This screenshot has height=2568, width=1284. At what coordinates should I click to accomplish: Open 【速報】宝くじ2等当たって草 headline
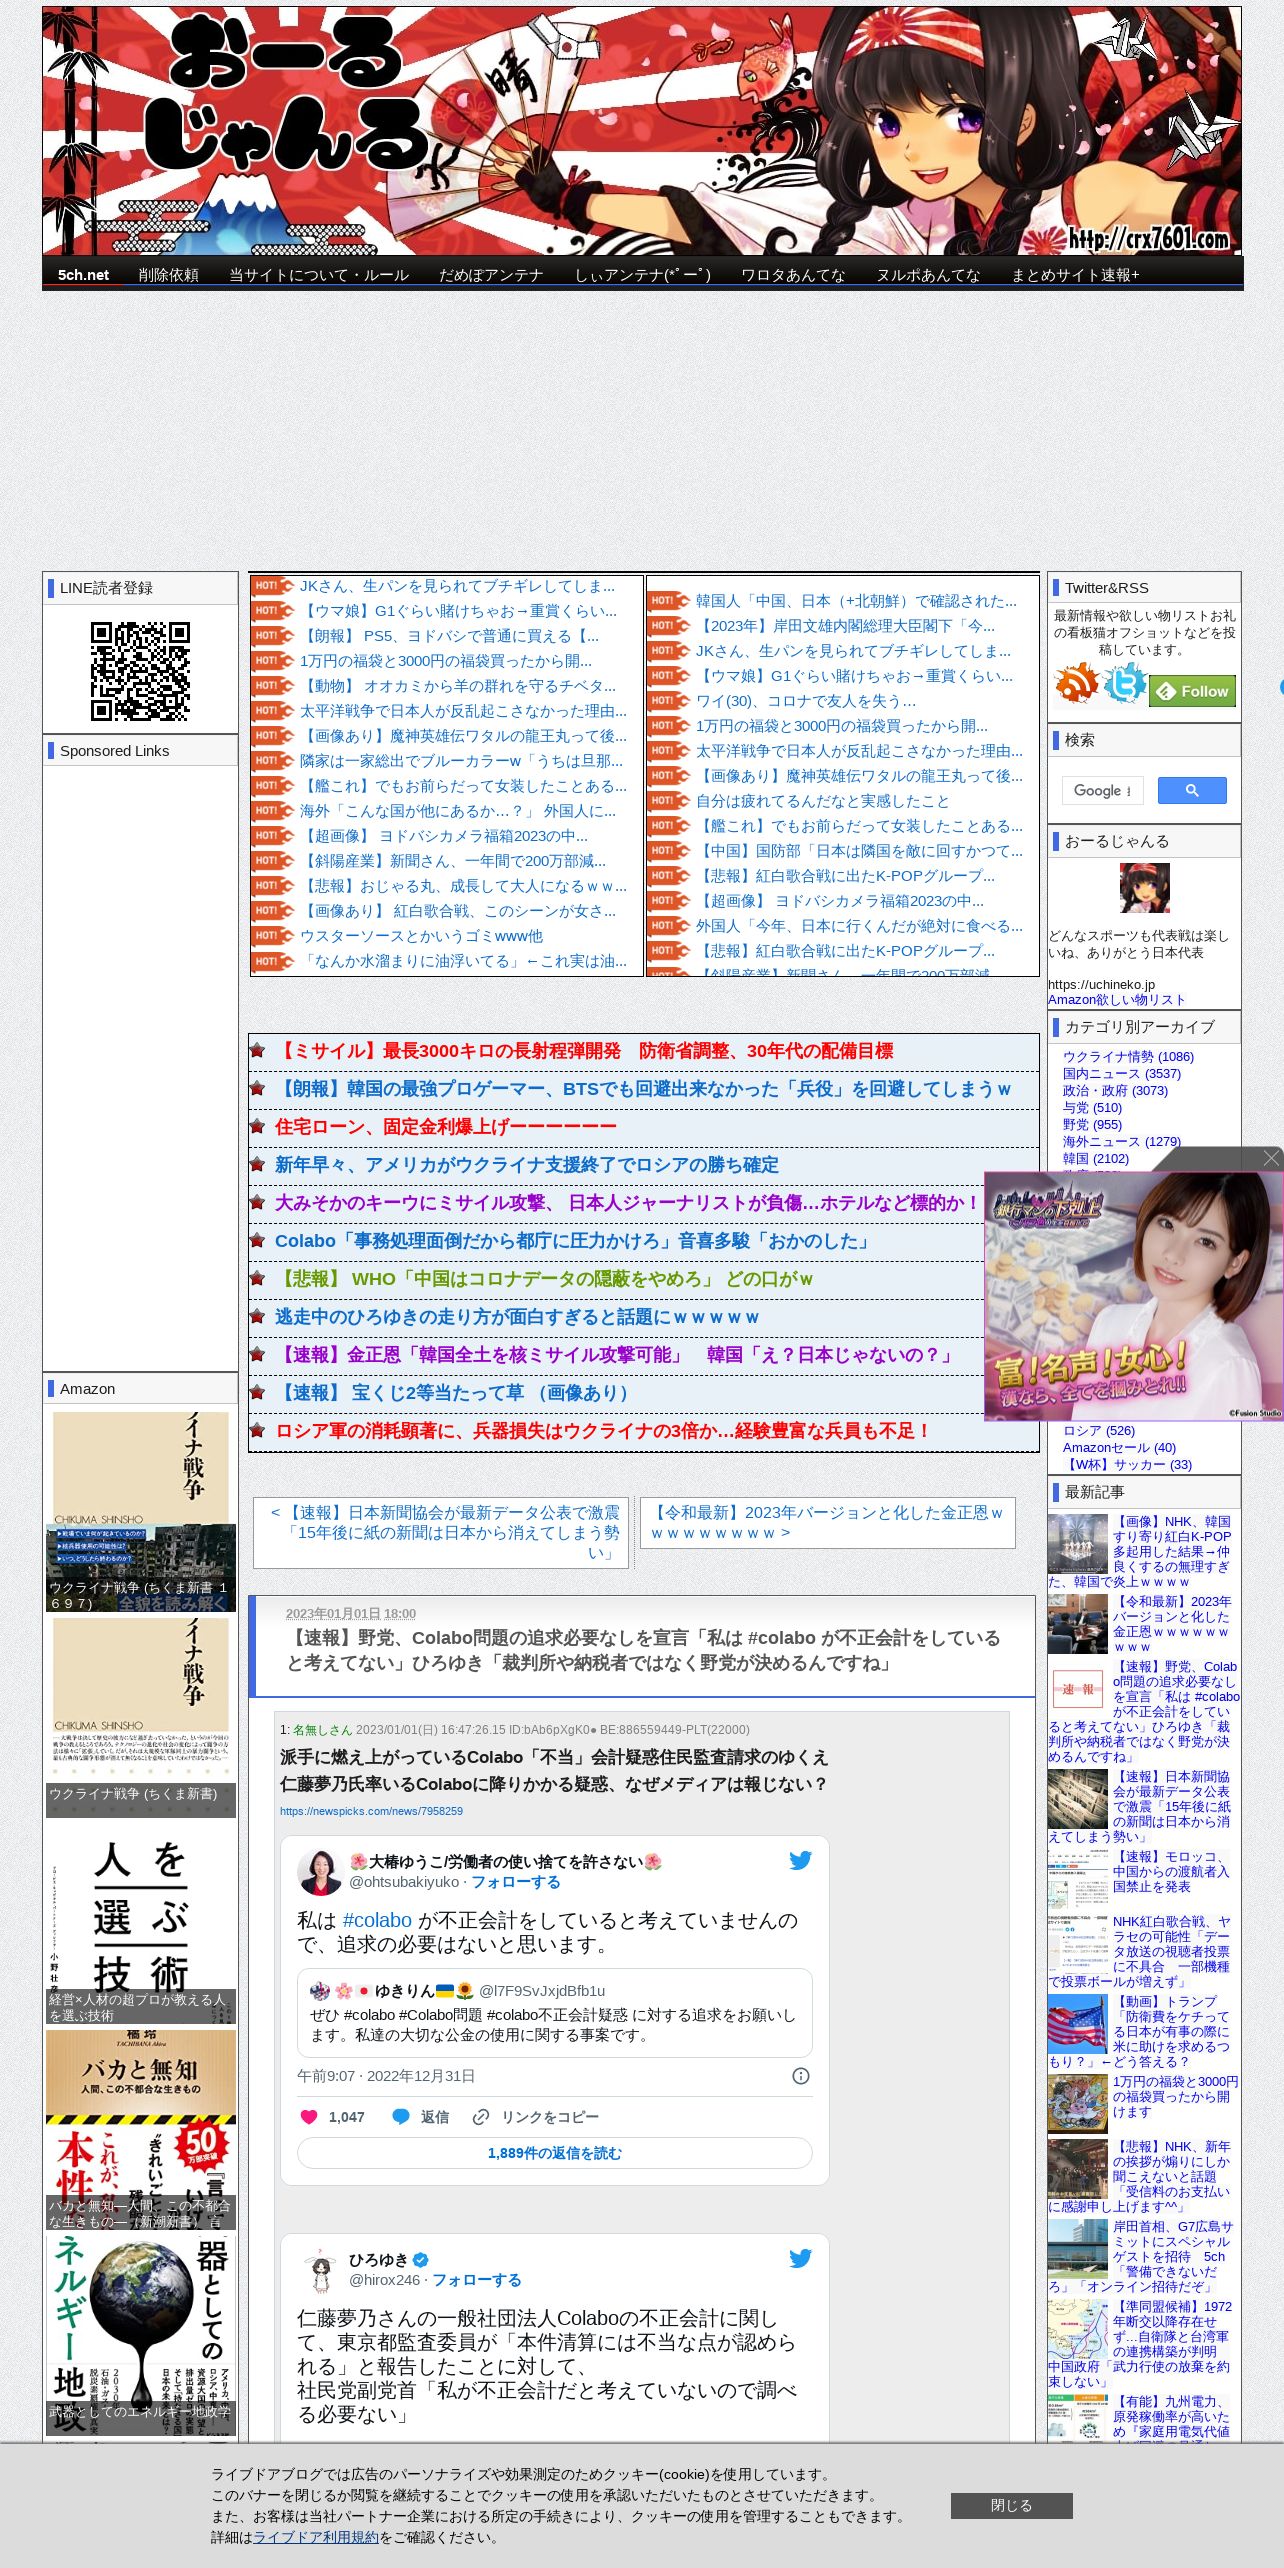pos(455,1393)
